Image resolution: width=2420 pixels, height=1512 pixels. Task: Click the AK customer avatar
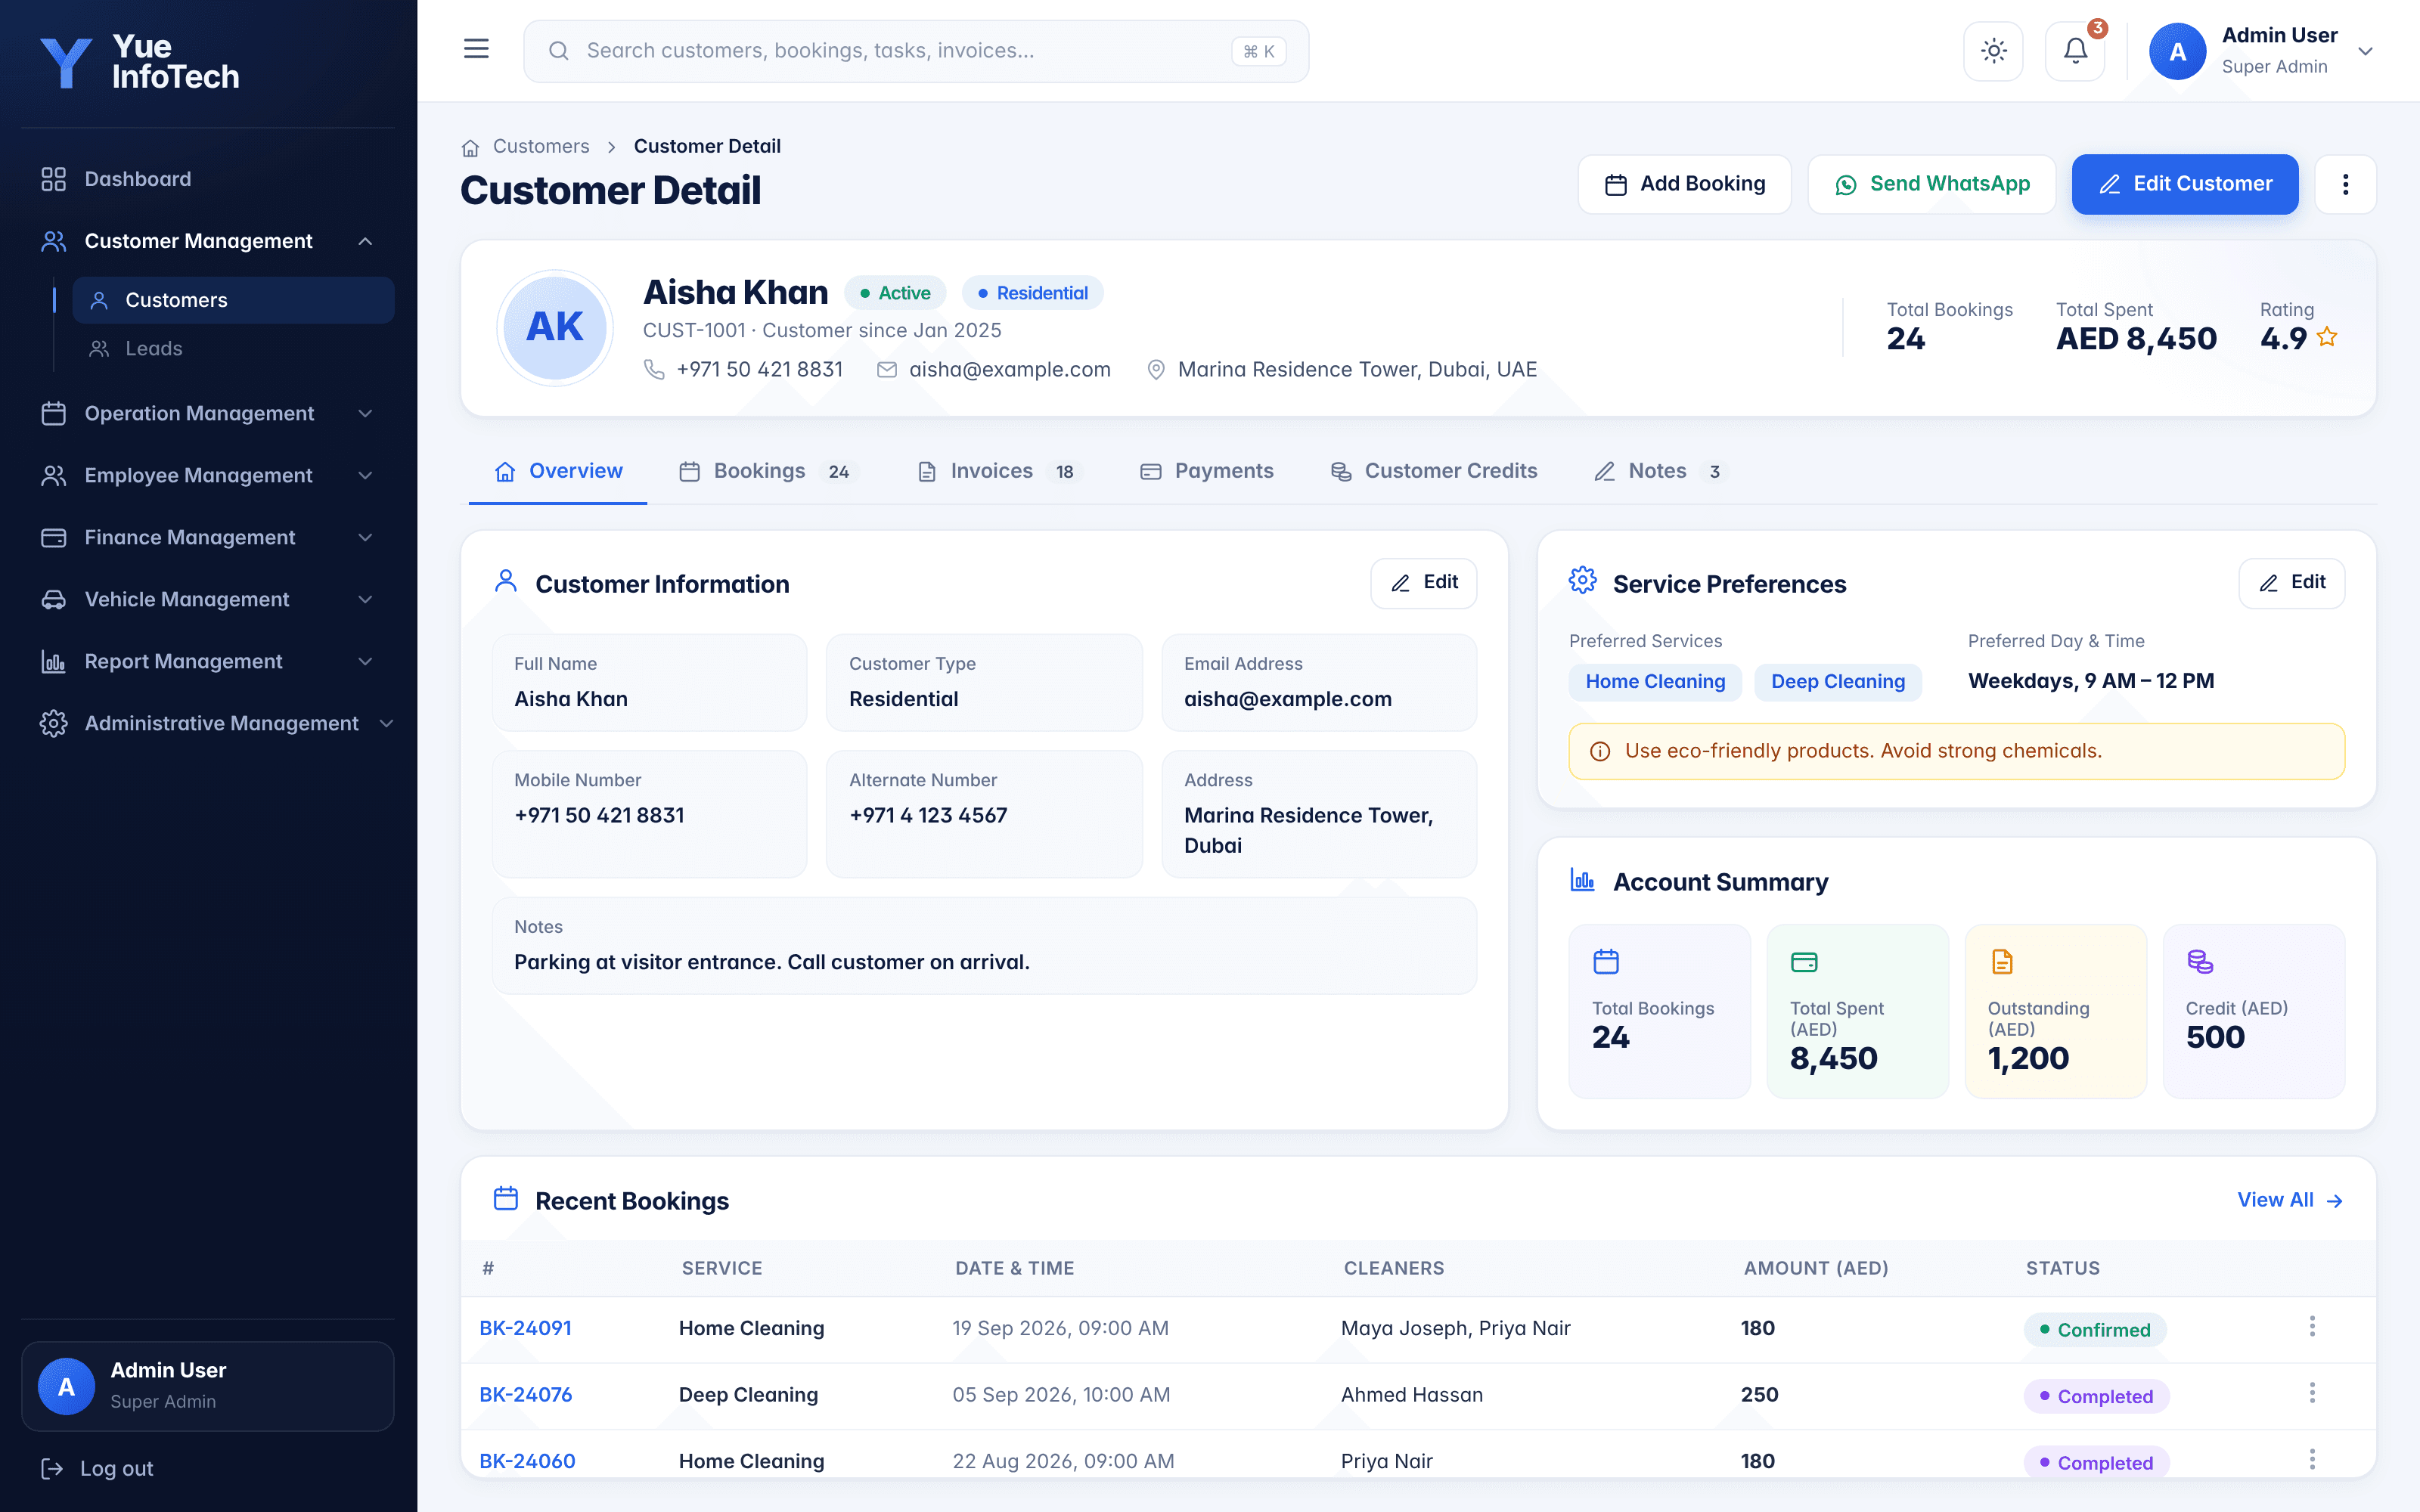coord(555,327)
